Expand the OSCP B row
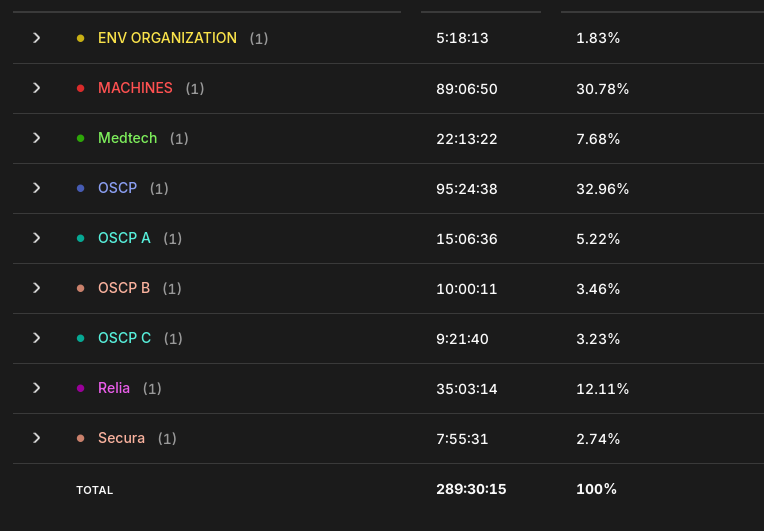 tap(37, 288)
